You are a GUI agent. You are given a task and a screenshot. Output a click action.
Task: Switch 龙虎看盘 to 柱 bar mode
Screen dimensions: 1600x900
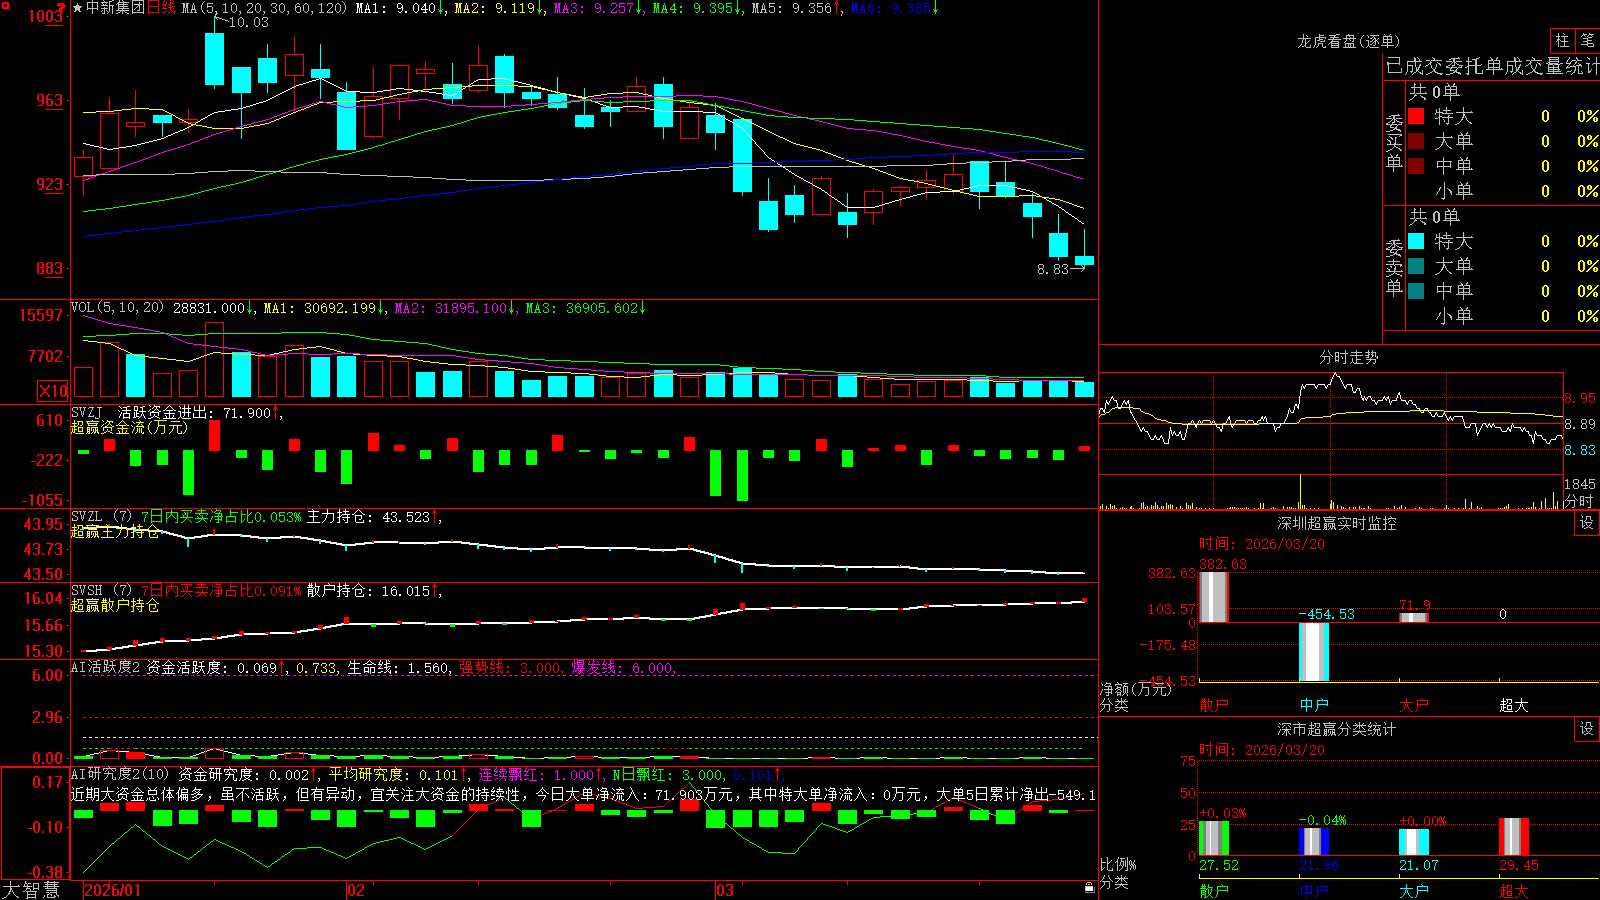click(x=1562, y=40)
